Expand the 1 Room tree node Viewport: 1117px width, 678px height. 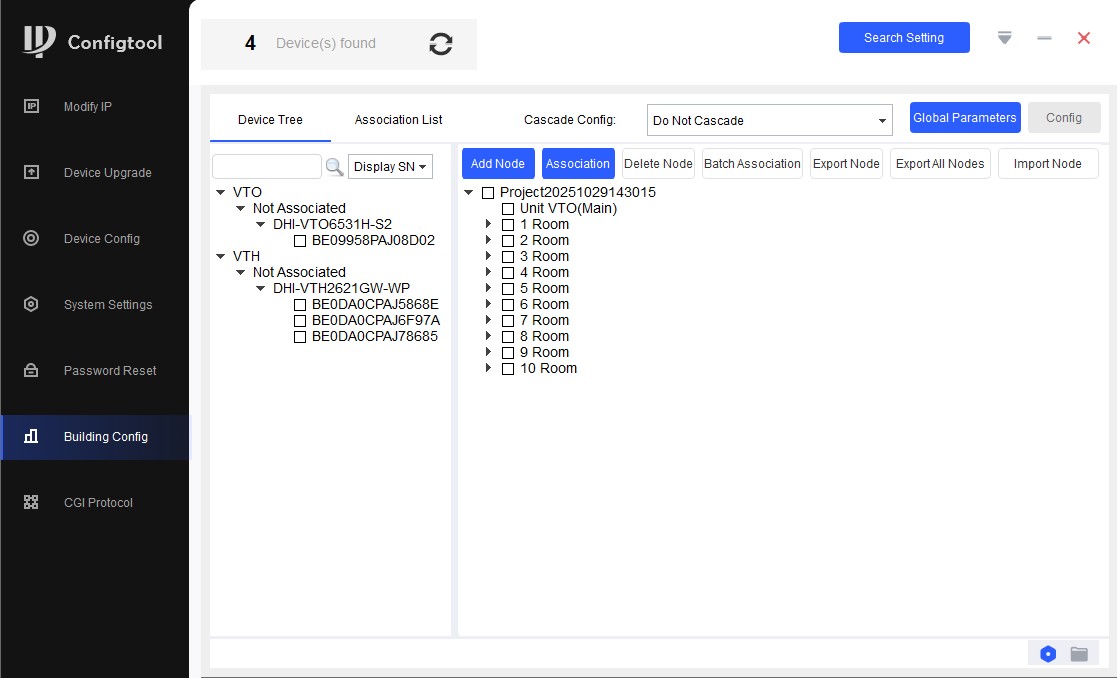pos(488,225)
